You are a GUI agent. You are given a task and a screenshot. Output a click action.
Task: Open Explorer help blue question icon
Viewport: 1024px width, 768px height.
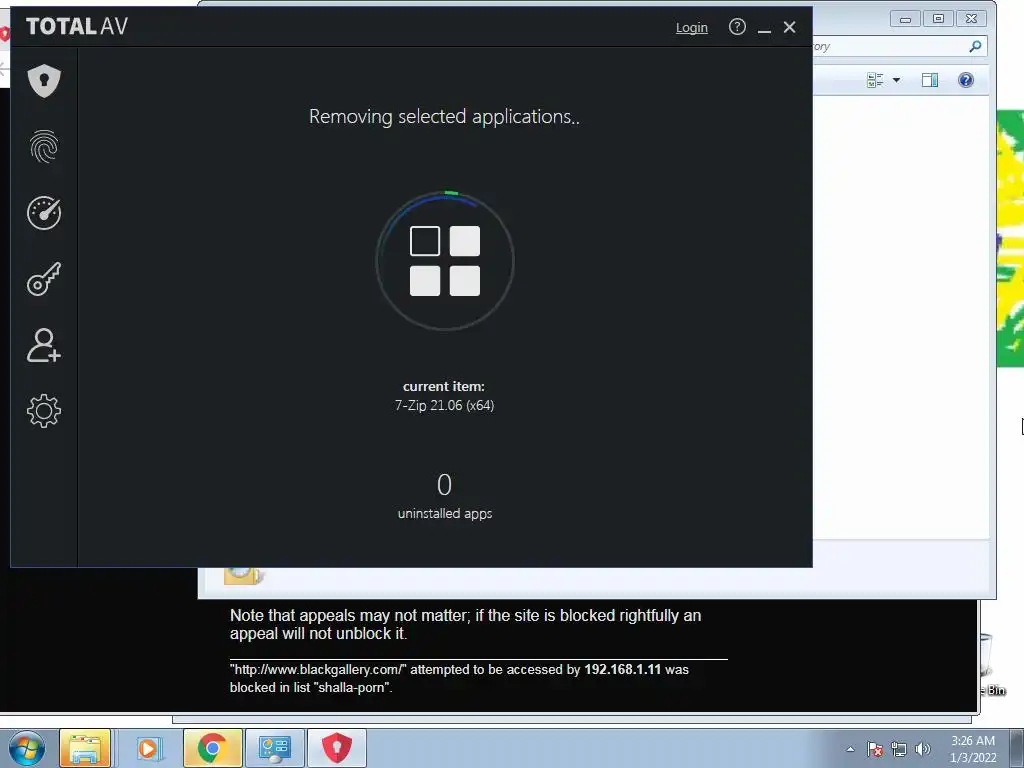point(966,80)
